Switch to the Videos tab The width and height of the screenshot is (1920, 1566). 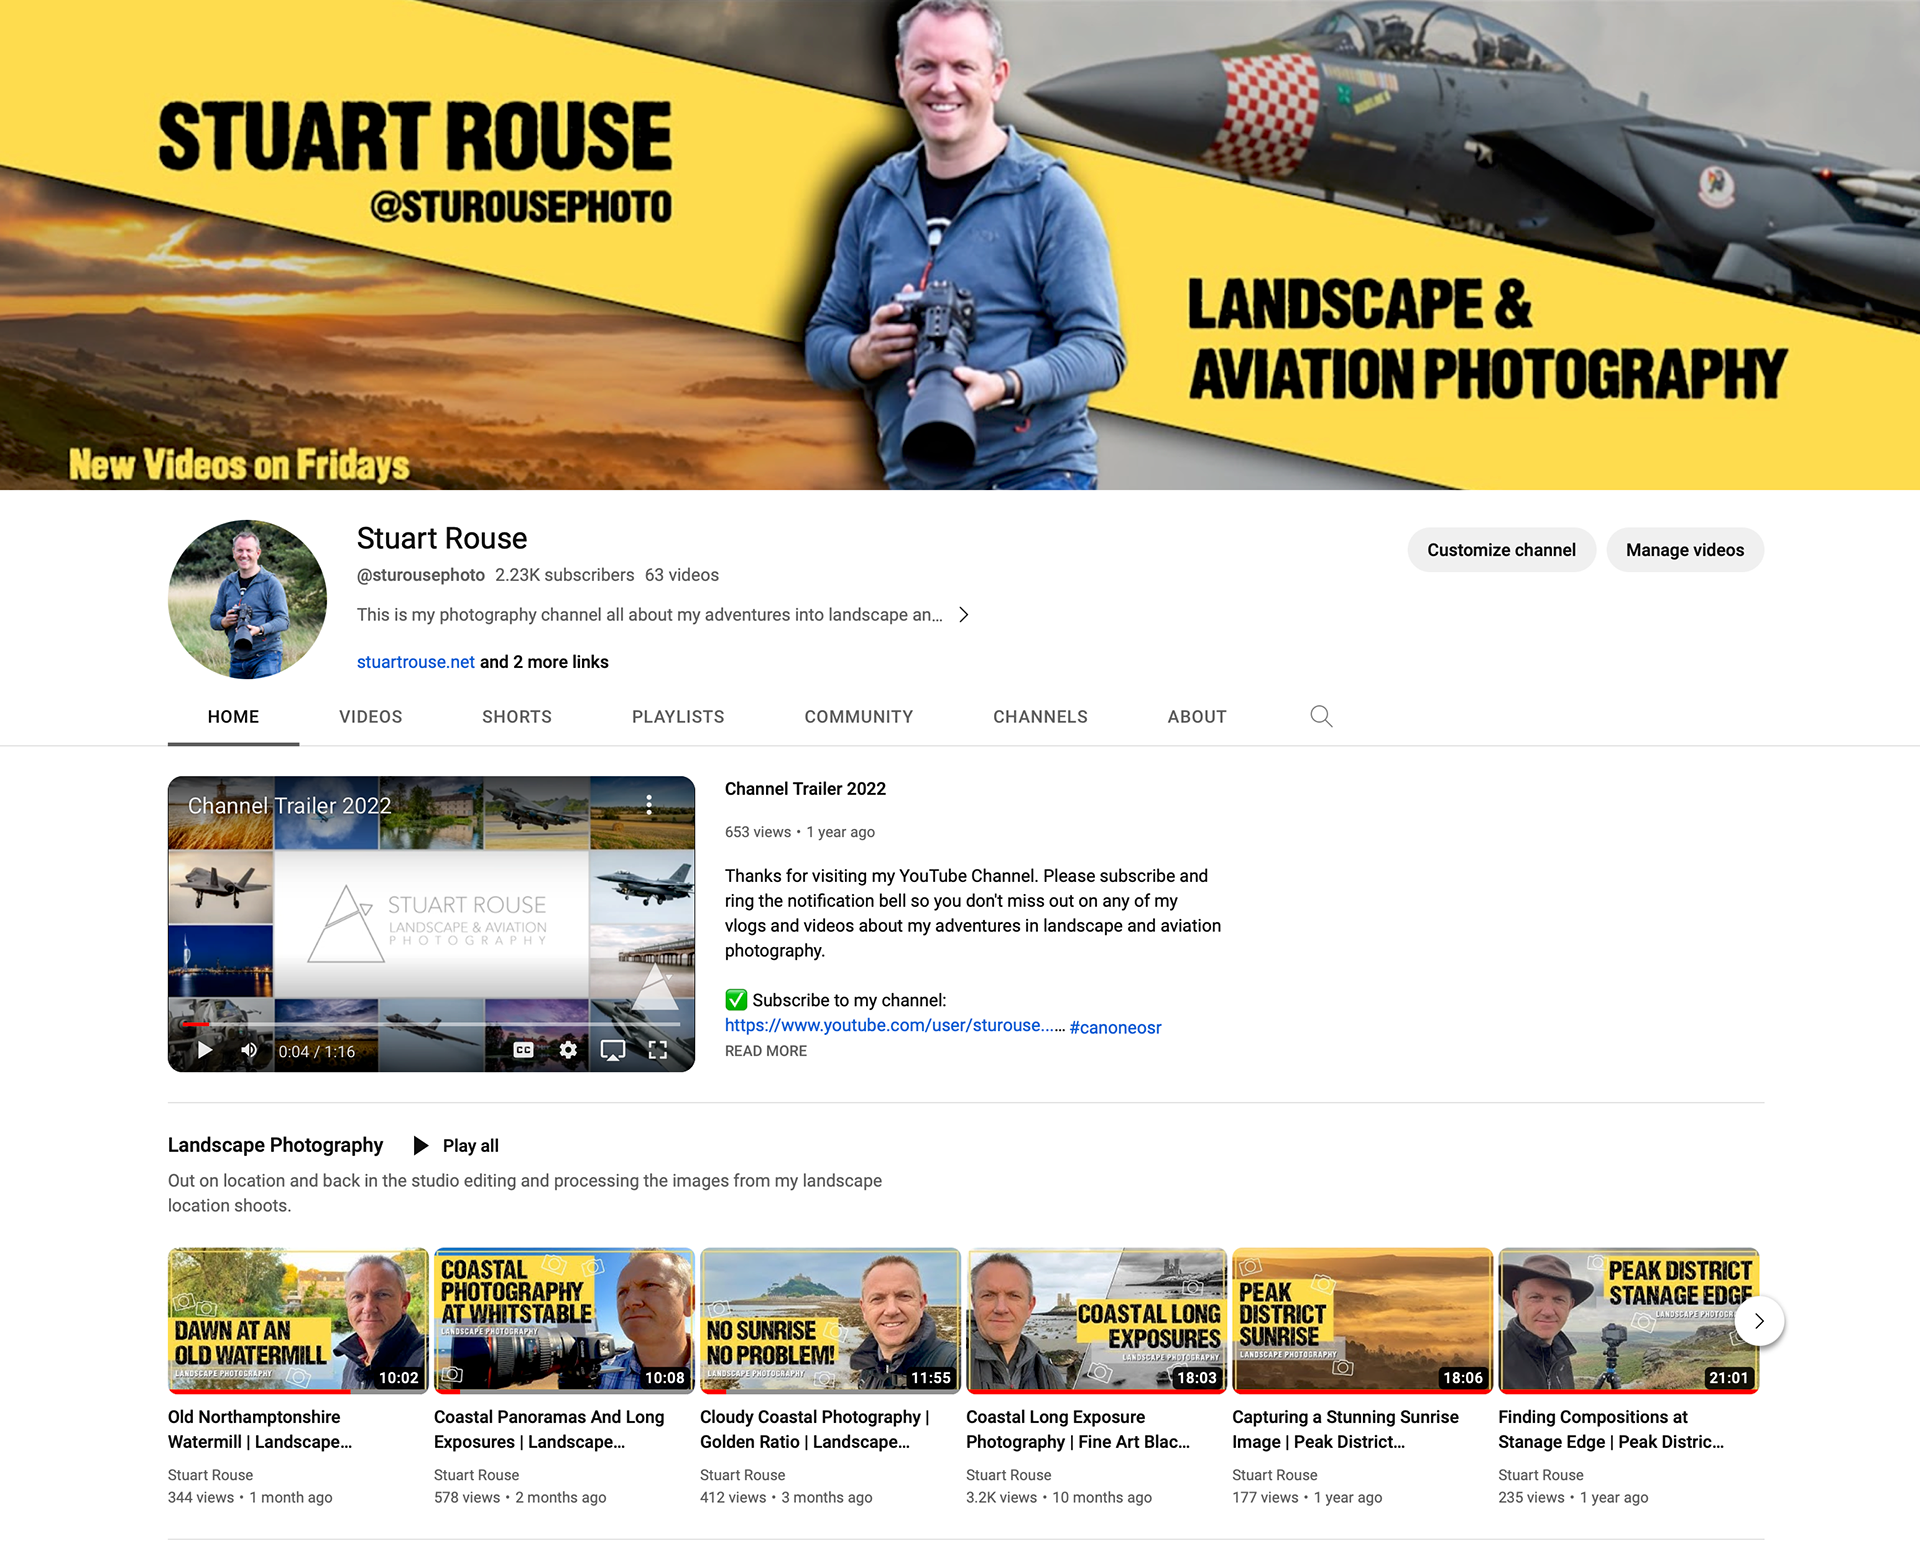pos(370,717)
